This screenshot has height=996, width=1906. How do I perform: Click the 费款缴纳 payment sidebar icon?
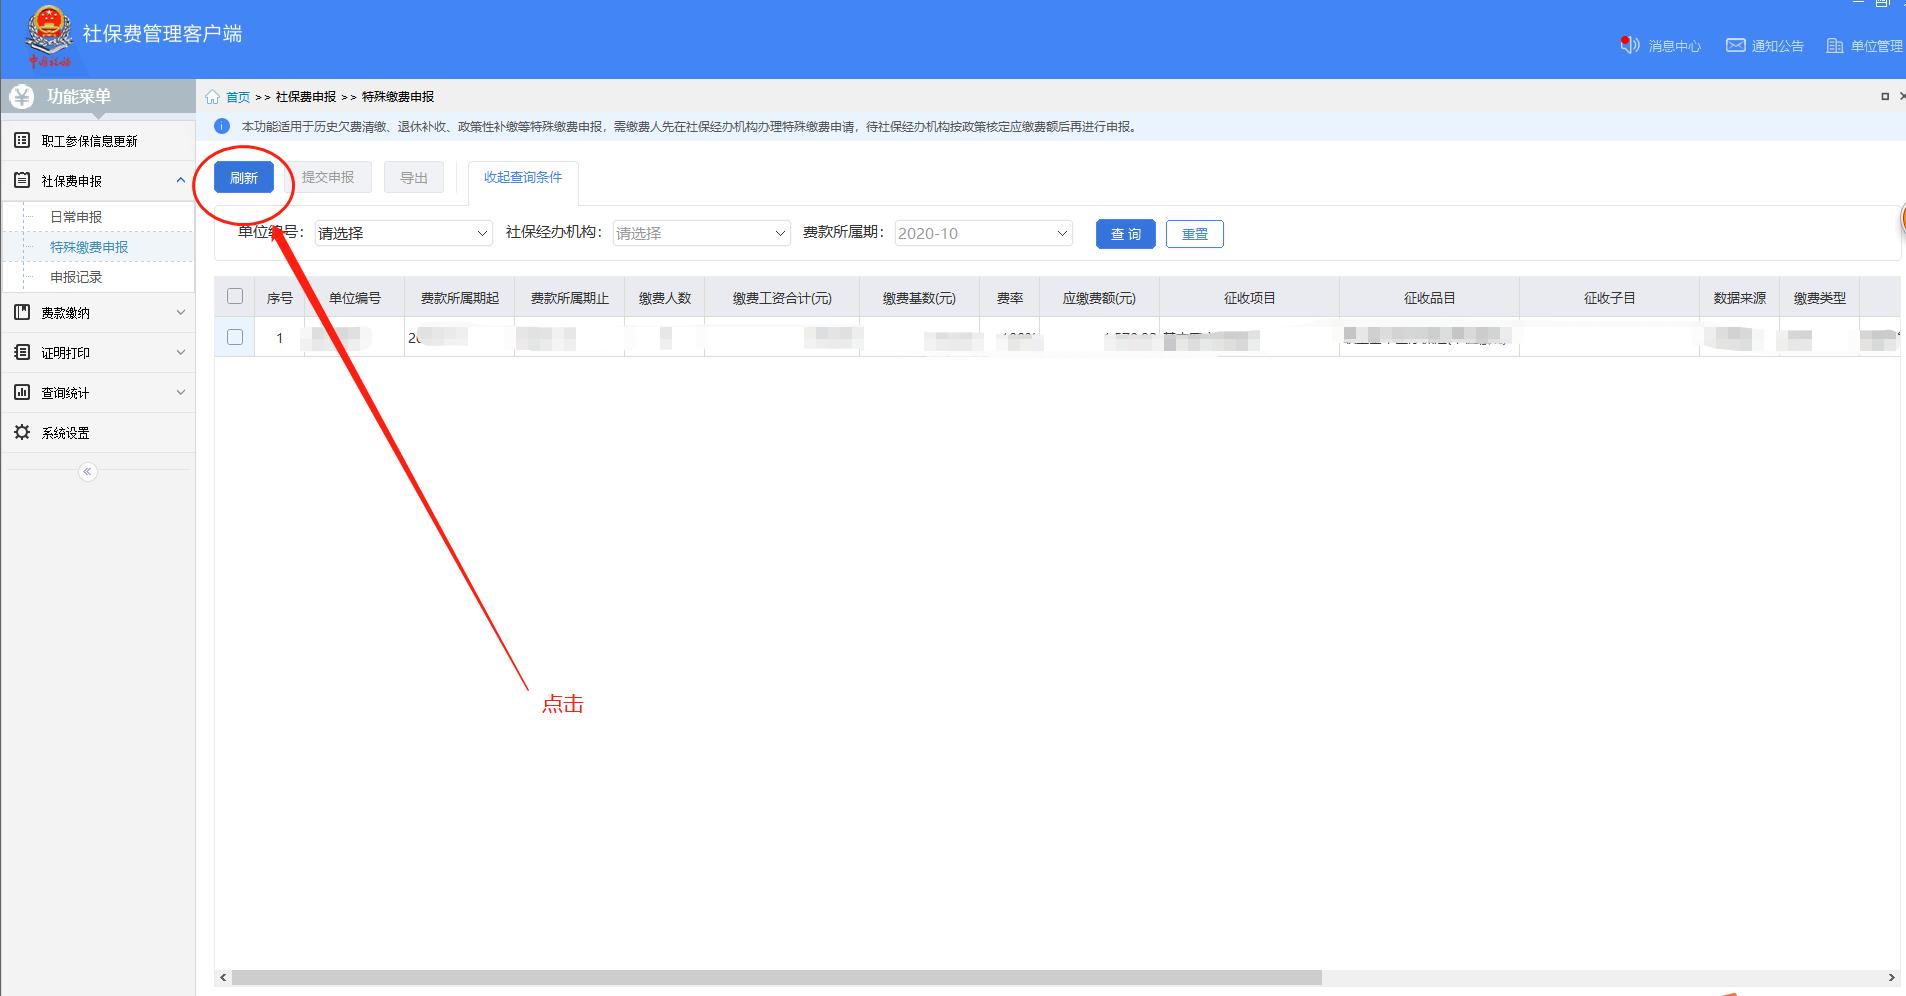click(22, 312)
